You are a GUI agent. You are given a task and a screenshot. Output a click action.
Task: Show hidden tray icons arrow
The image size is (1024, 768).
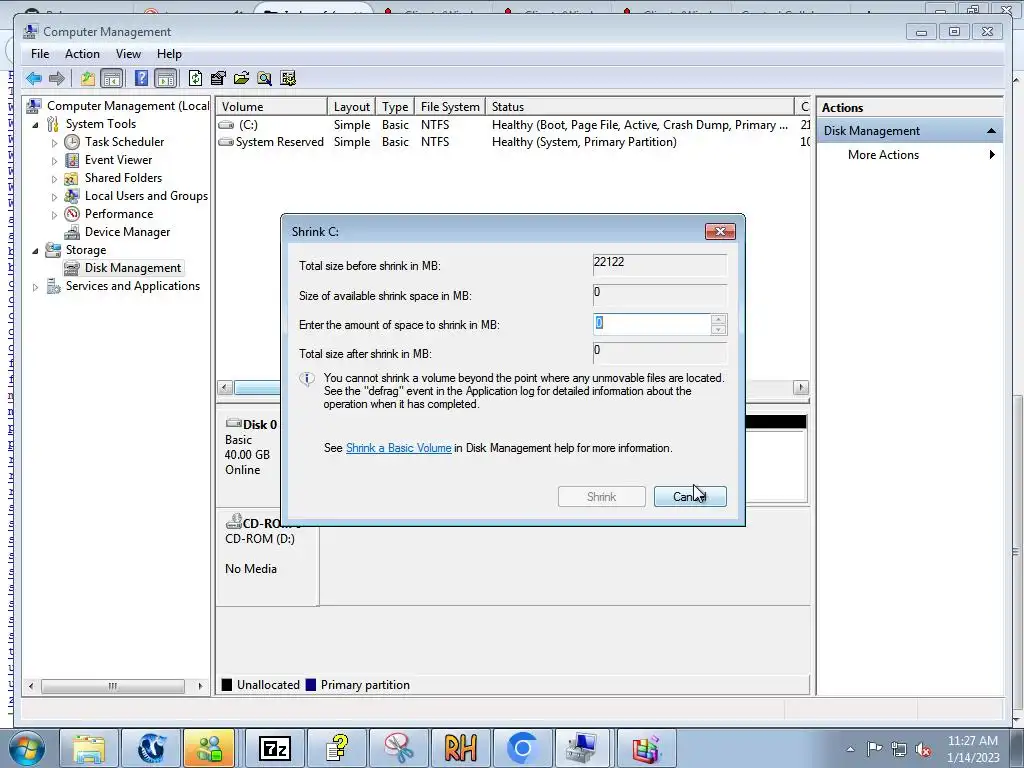click(850, 750)
